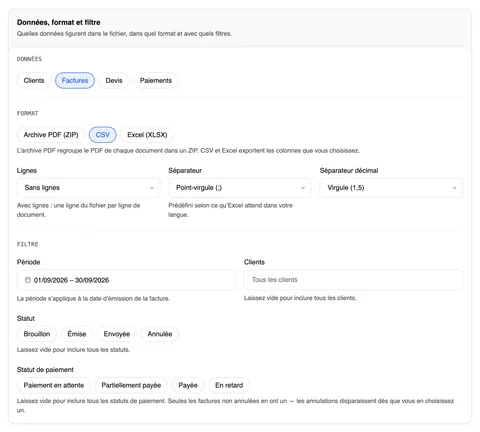
Task: Filter by Annulée status
Action: [160, 334]
